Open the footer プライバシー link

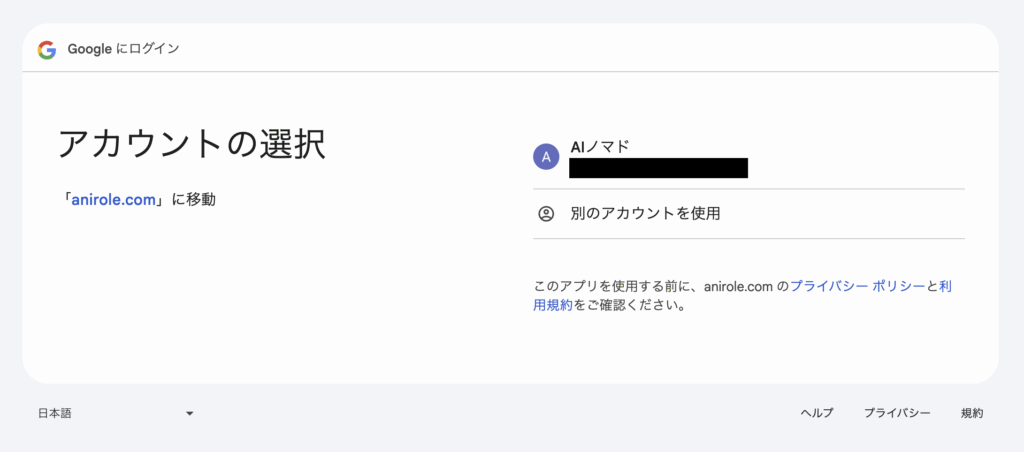[x=897, y=413]
